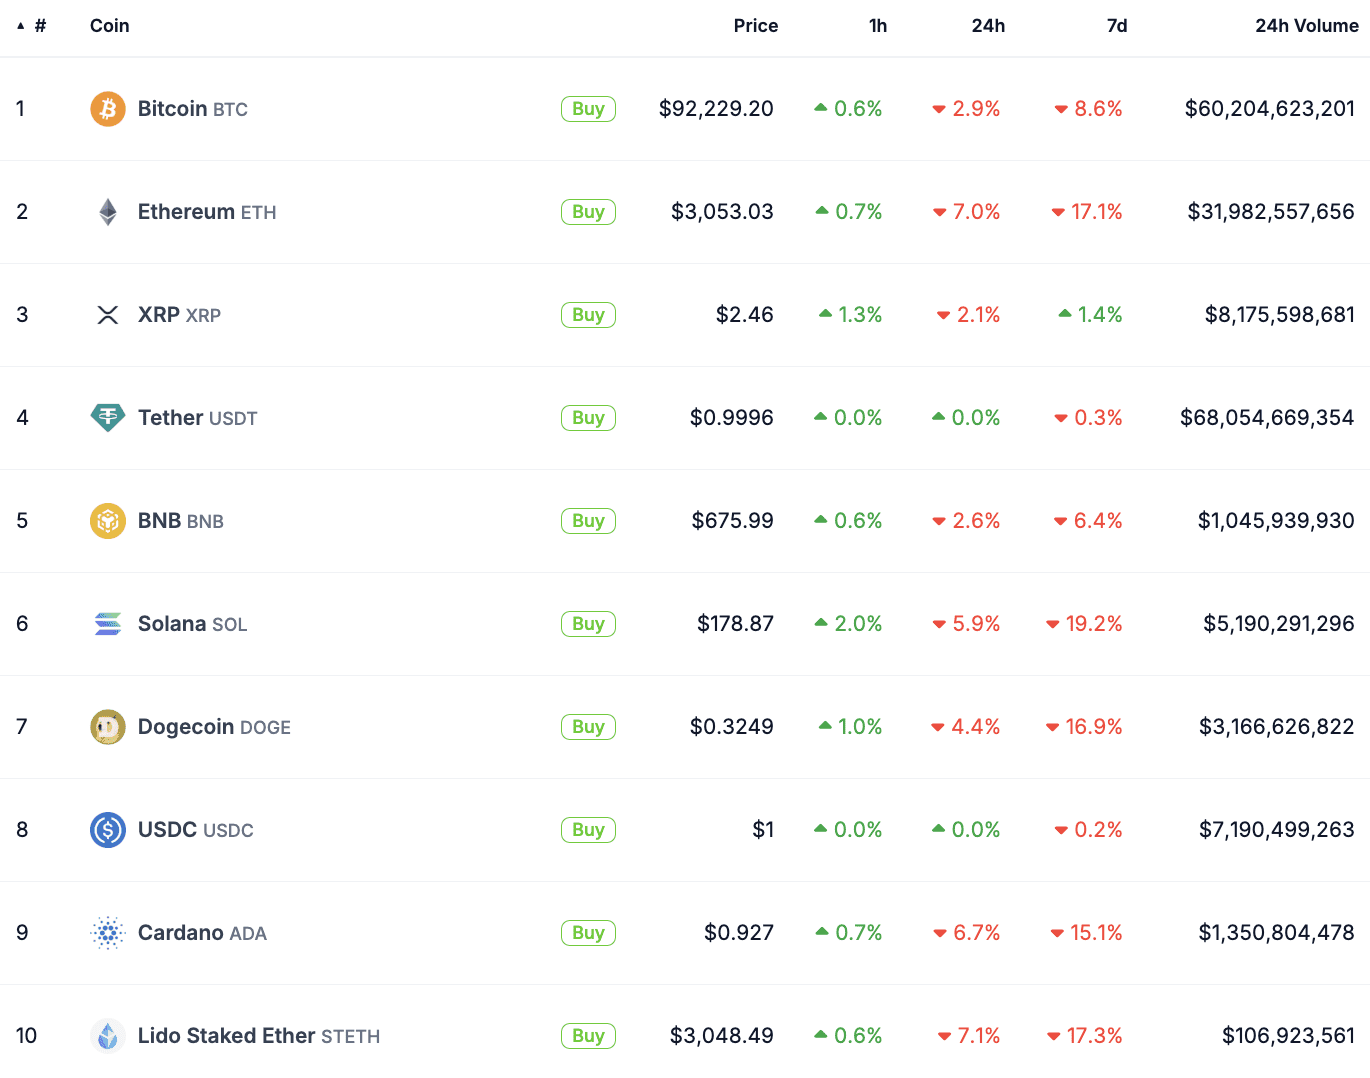
Task: Click the Buy button for Solana
Action: pyautogui.click(x=588, y=623)
